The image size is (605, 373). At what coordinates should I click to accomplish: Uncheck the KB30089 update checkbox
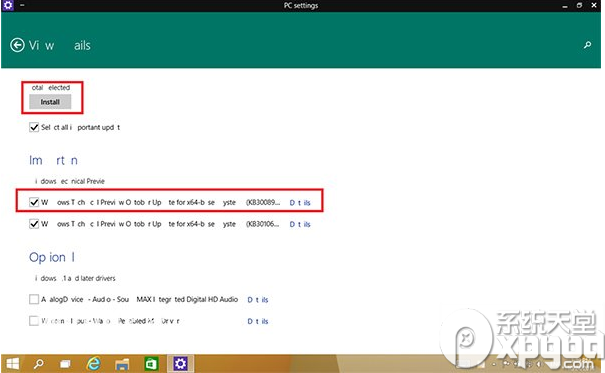34,202
